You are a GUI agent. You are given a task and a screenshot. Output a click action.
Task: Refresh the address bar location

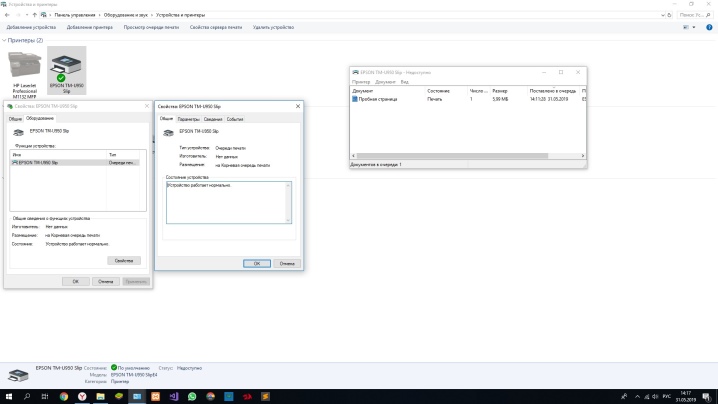[x=669, y=15]
